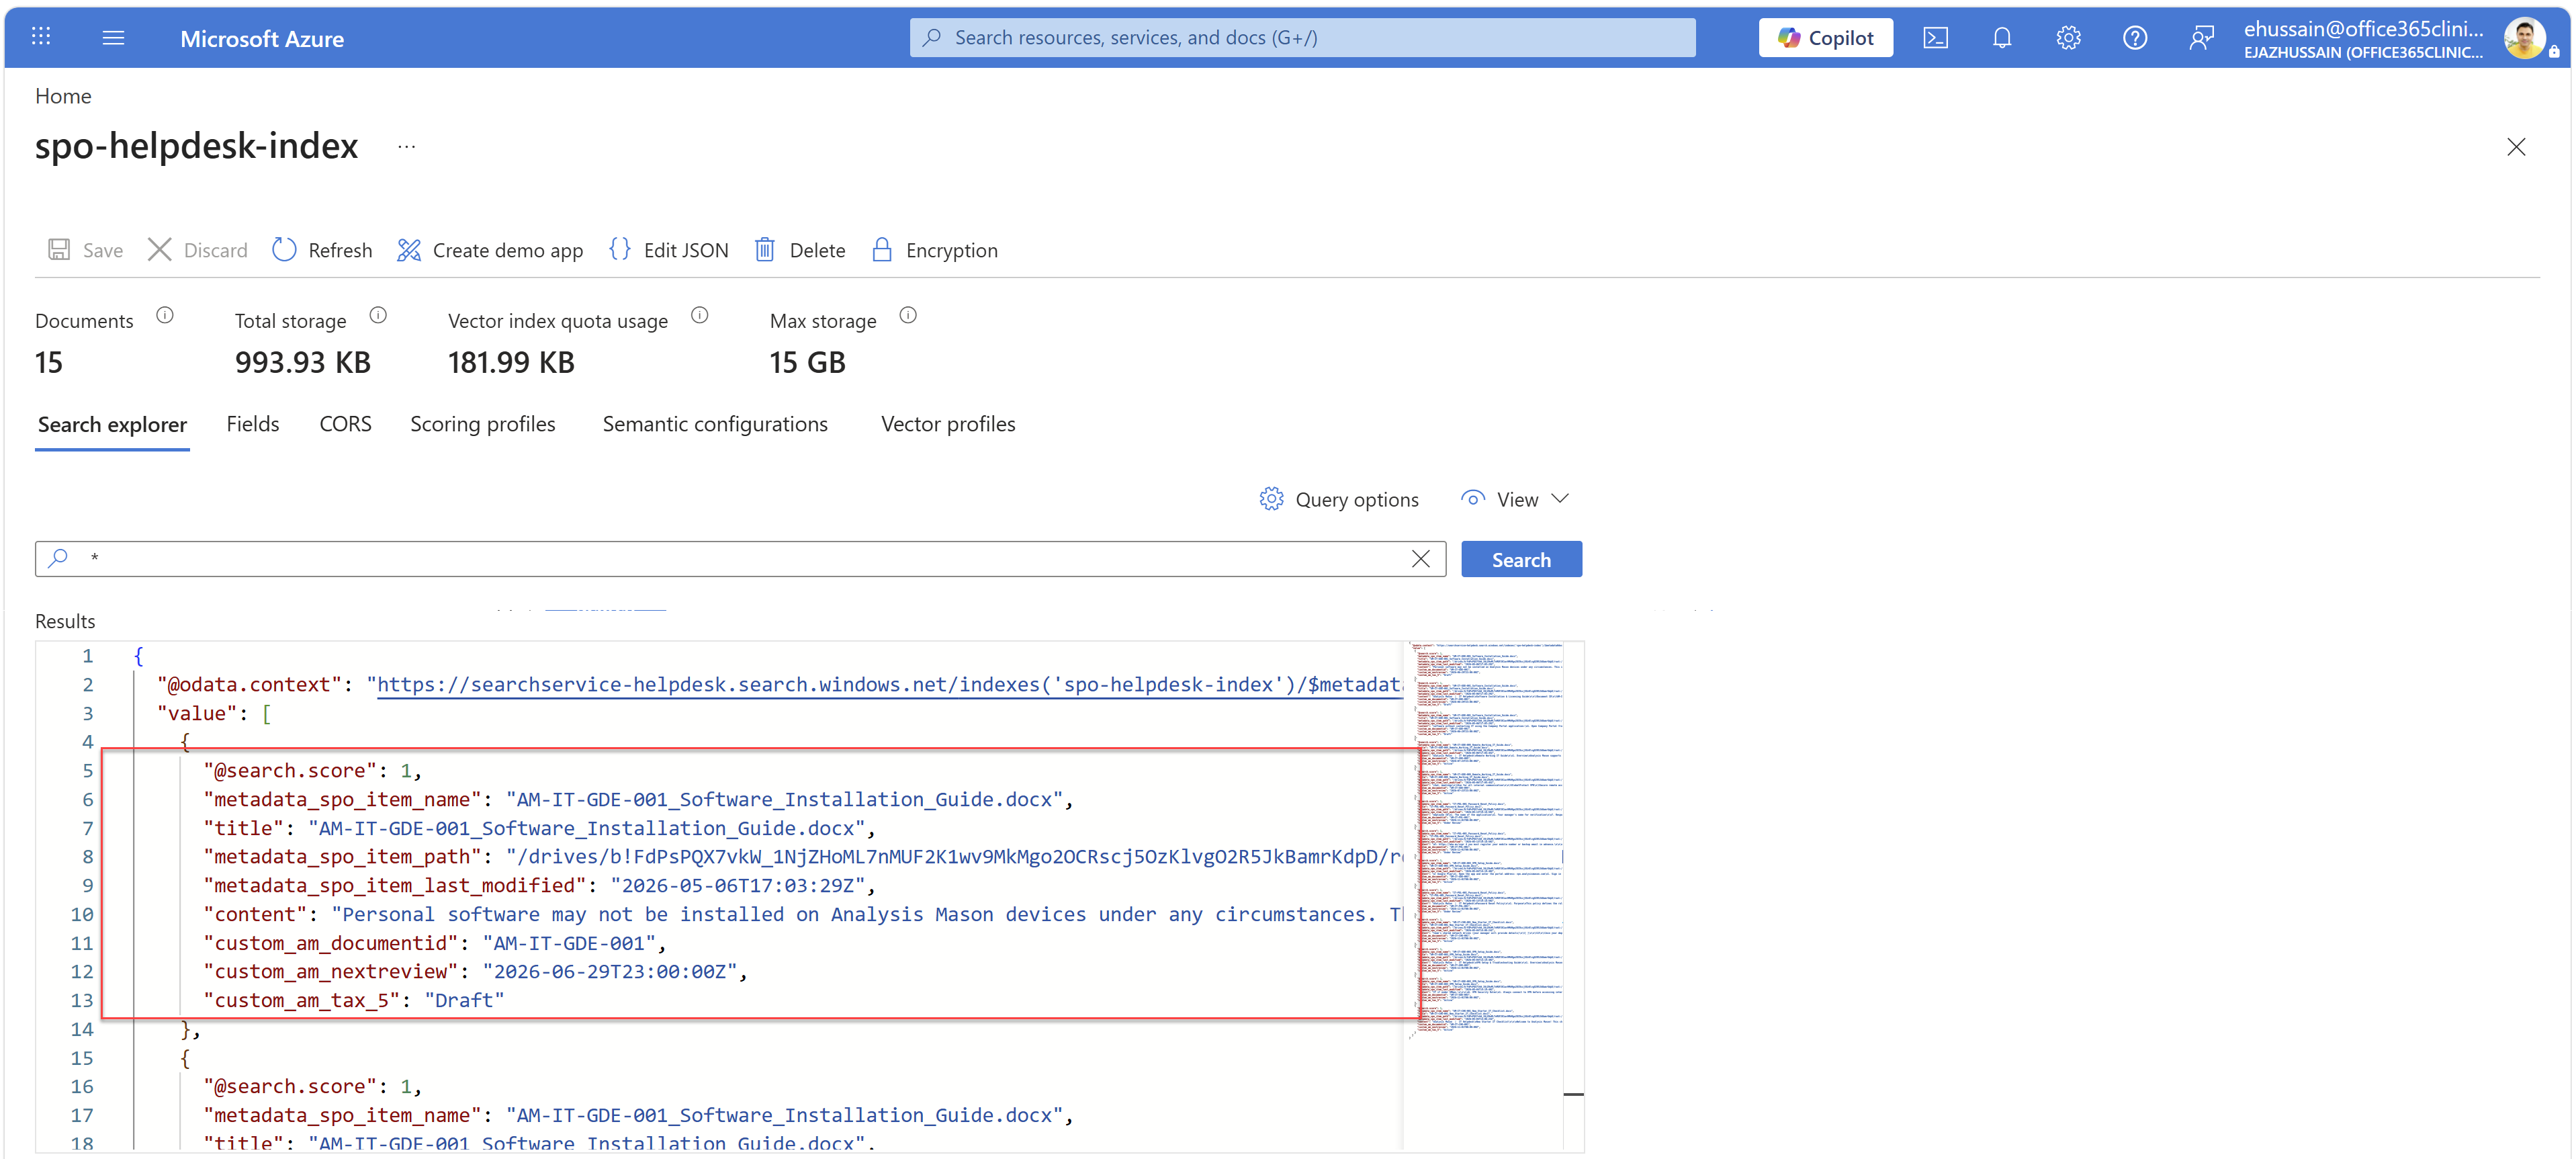2576x1159 pixels.
Task: Open Edit JSON
Action: pyautogui.click(x=668, y=250)
